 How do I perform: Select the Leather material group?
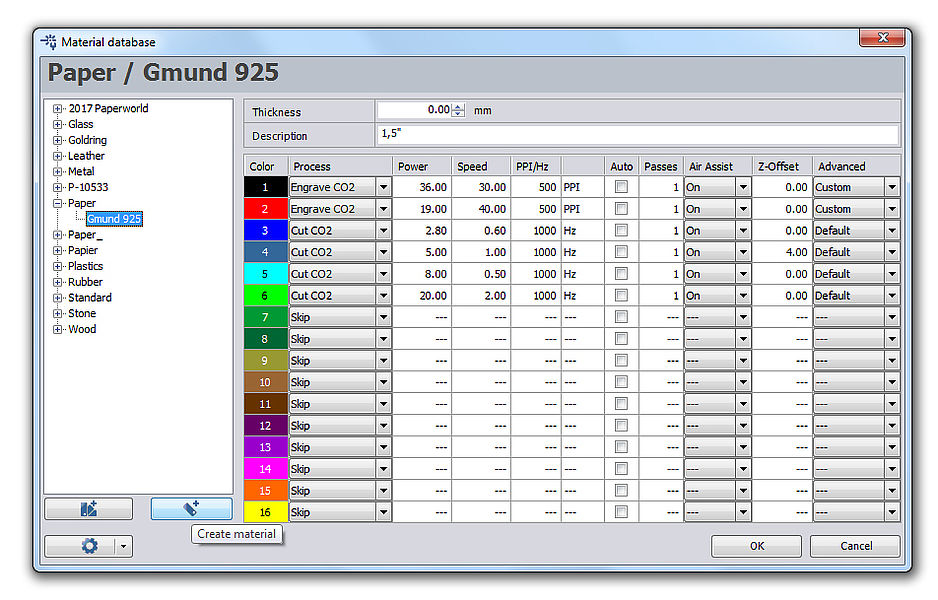(x=86, y=156)
